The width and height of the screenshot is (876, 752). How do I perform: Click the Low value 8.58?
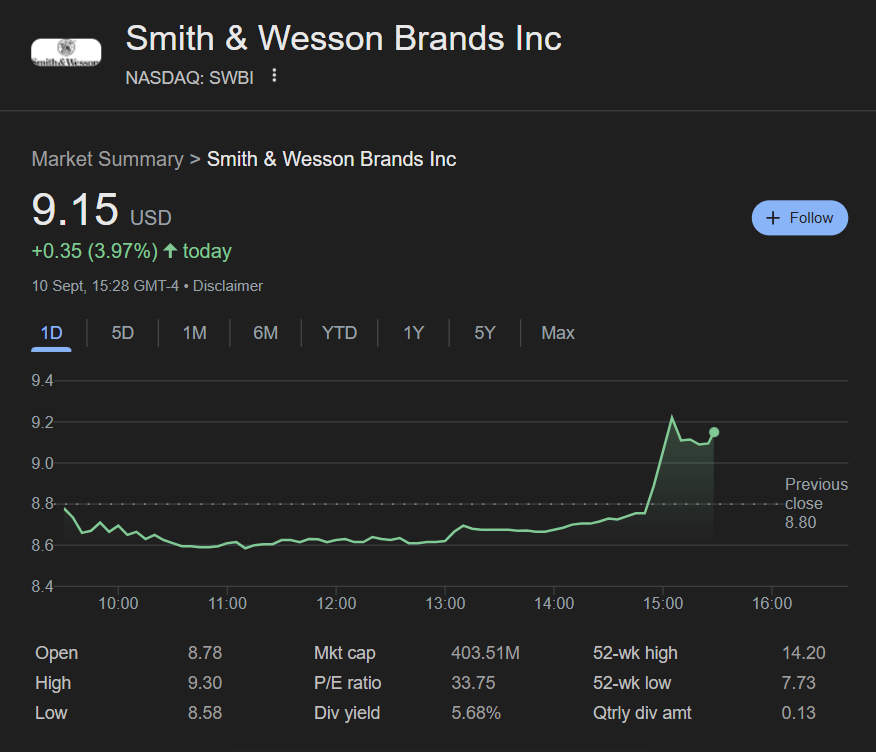[204, 713]
